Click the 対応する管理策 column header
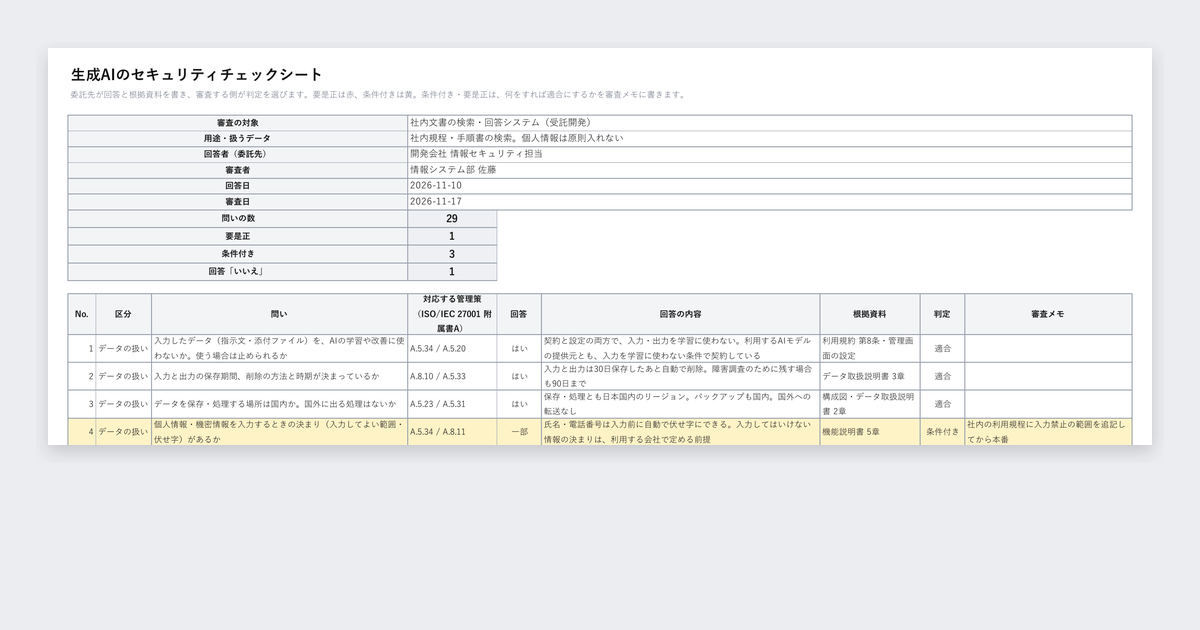The width and height of the screenshot is (1200, 630). pyautogui.click(x=452, y=314)
